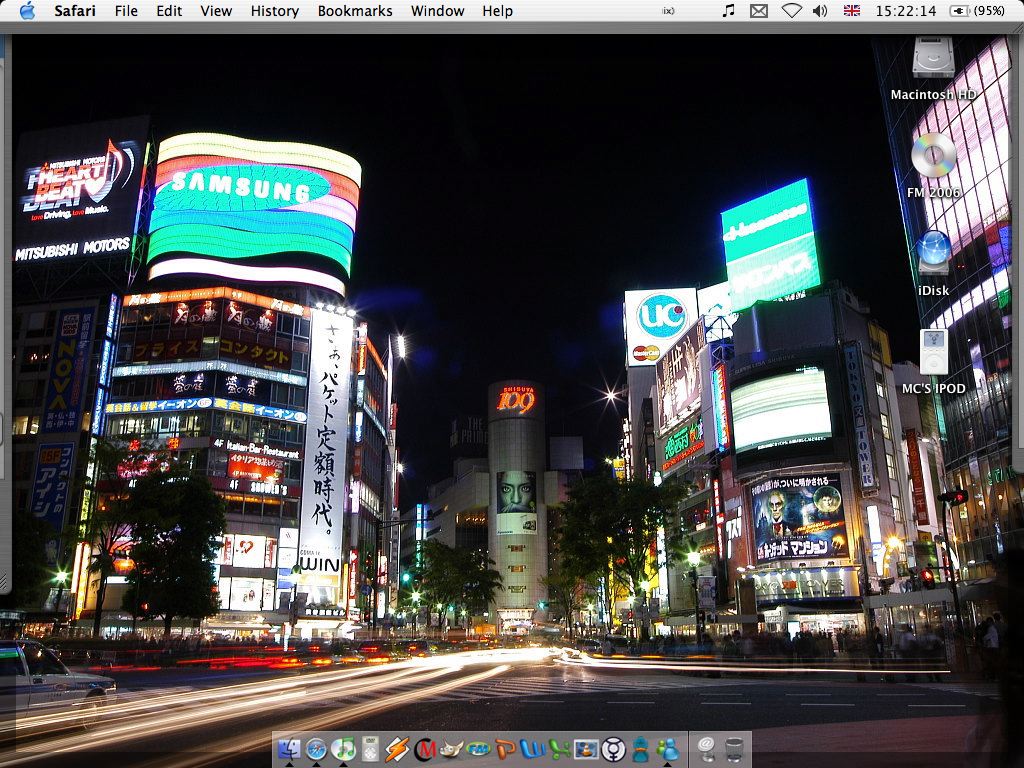Select the Macintosh HD desktop drive

pyautogui.click(x=933, y=69)
